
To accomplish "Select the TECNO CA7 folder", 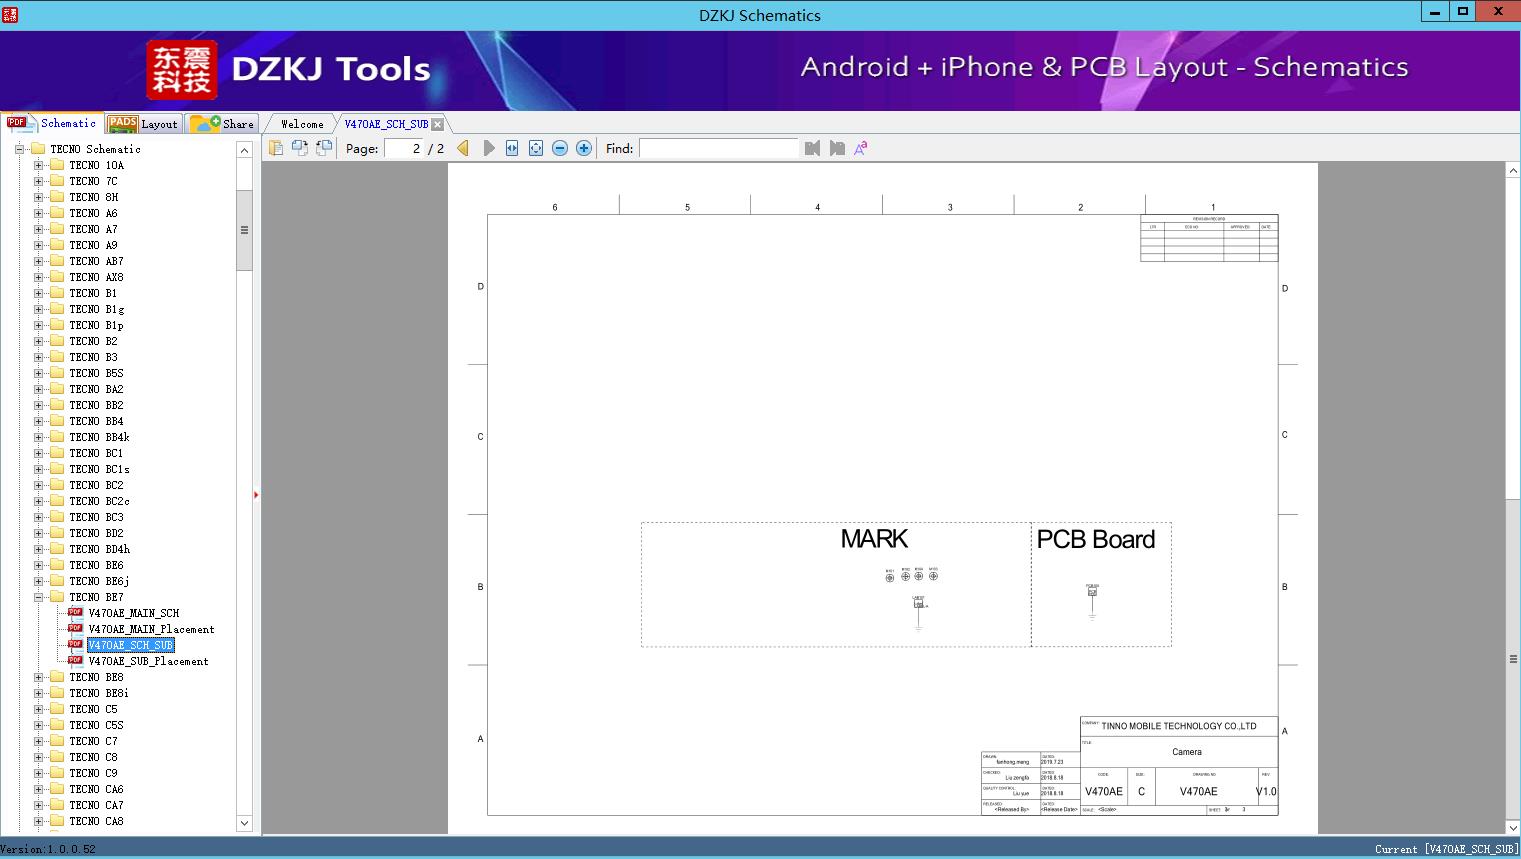I will (96, 805).
